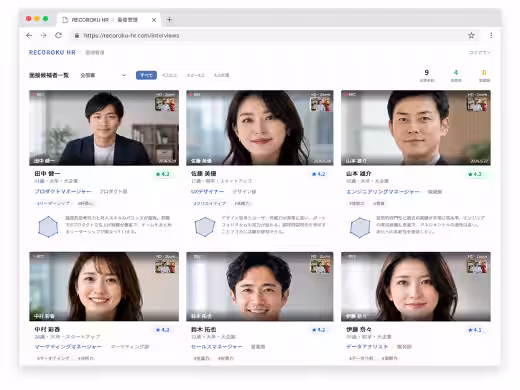Screen dimensions: 520x390
Task: Click the candidate name 田中 健一
Action: tap(47, 174)
